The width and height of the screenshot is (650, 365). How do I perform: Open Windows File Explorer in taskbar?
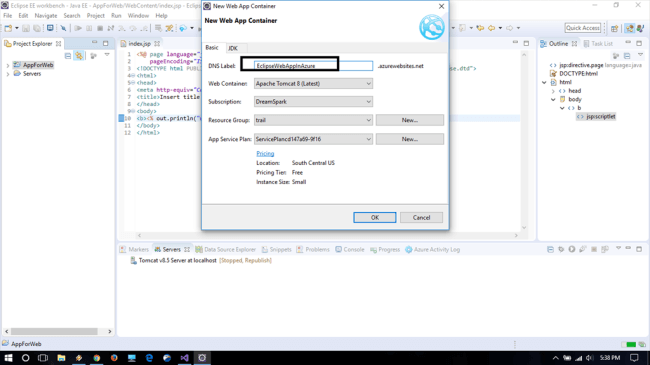click(61, 358)
